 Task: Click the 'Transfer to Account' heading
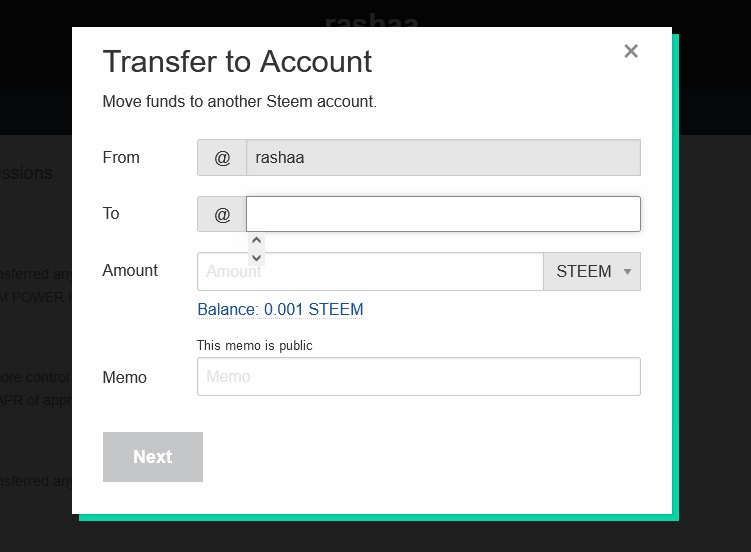point(237,62)
